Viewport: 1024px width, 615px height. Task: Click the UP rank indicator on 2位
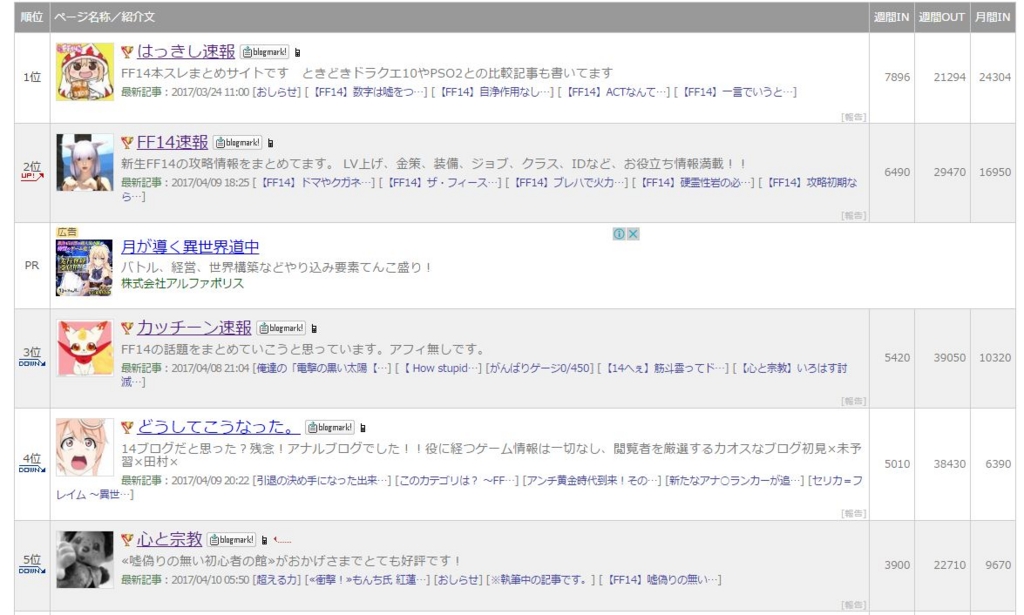[32, 176]
